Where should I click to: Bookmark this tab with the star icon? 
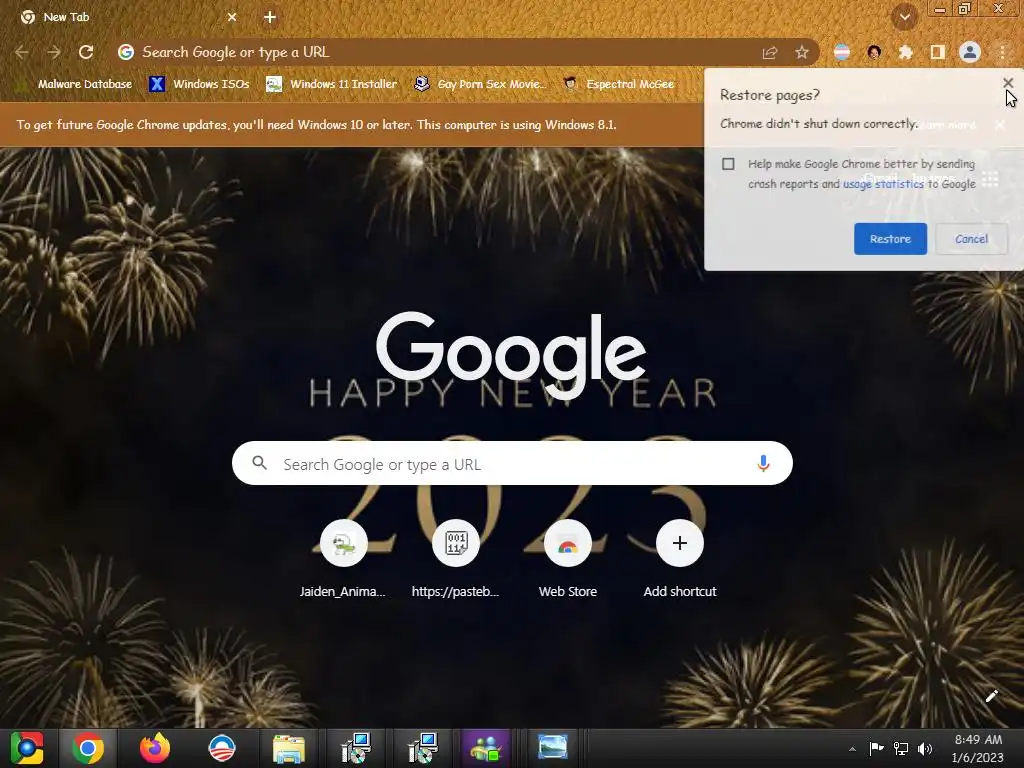(x=802, y=52)
